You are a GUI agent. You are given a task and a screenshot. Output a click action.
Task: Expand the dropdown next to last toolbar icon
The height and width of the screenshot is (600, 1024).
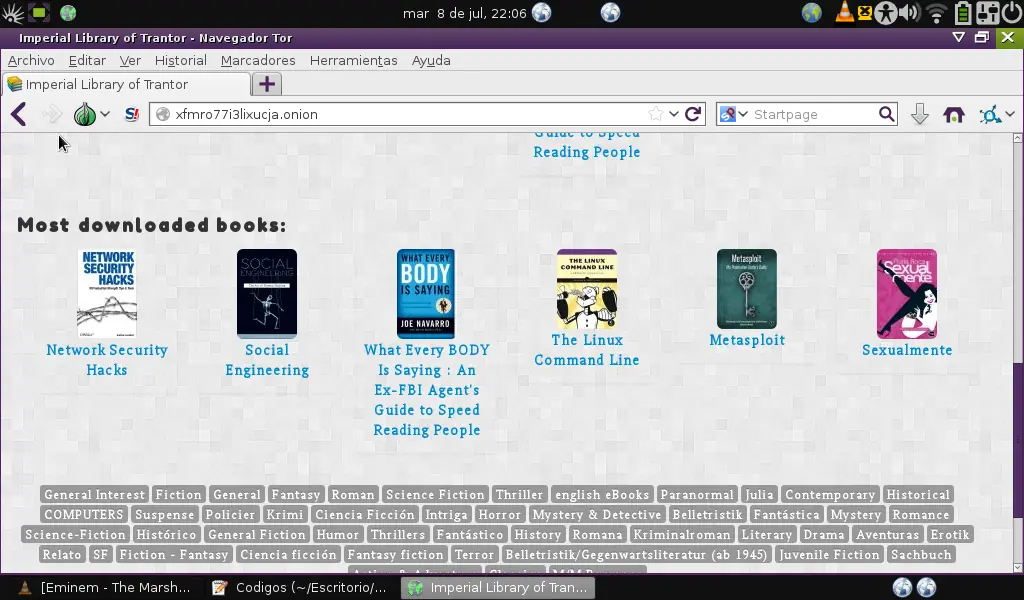(x=1010, y=114)
